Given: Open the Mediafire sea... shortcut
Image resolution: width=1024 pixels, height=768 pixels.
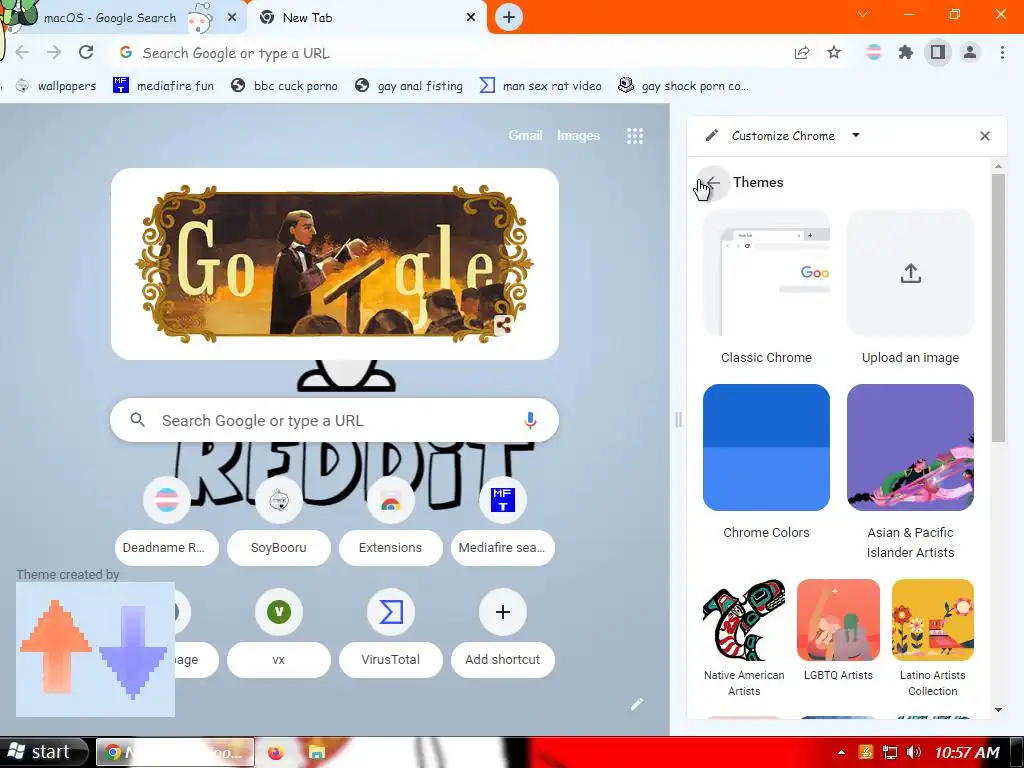Looking at the screenshot, I should [x=502, y=521].
